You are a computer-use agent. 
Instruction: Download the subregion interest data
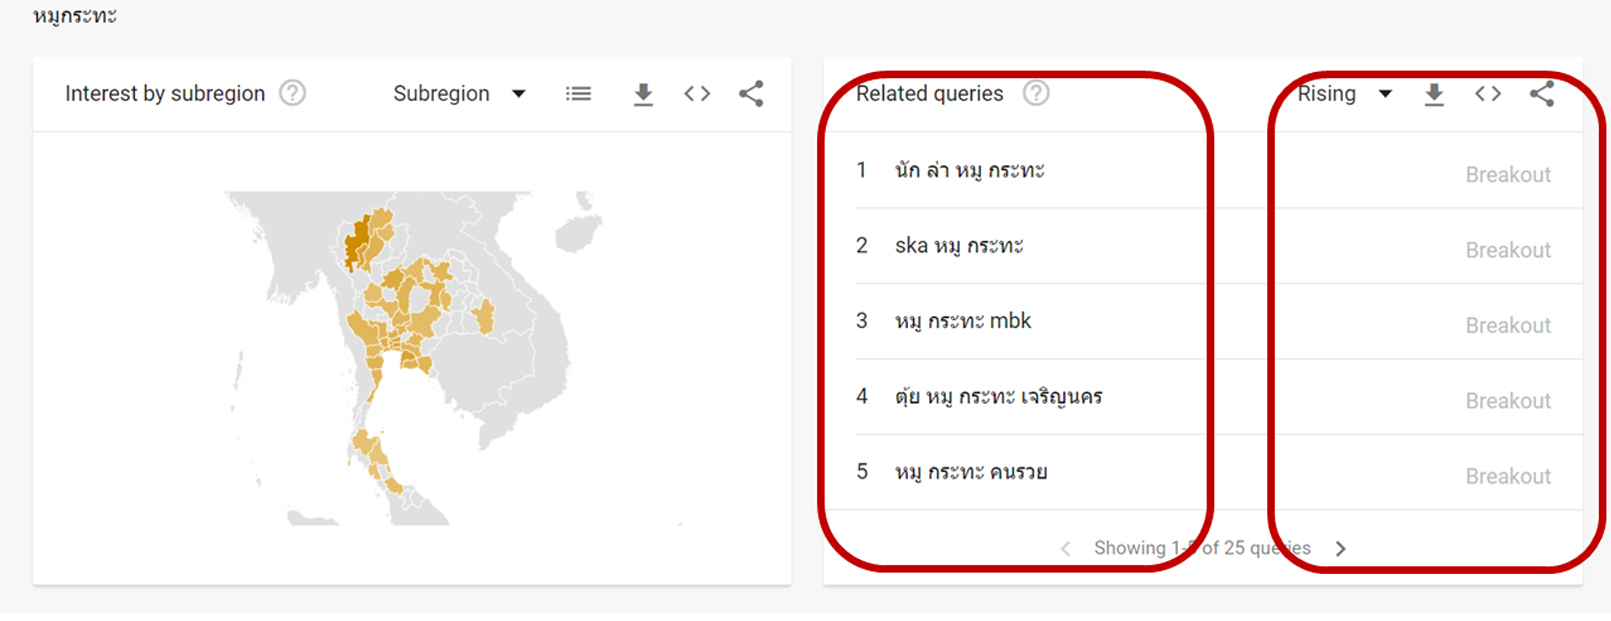[x=643, y=94]
